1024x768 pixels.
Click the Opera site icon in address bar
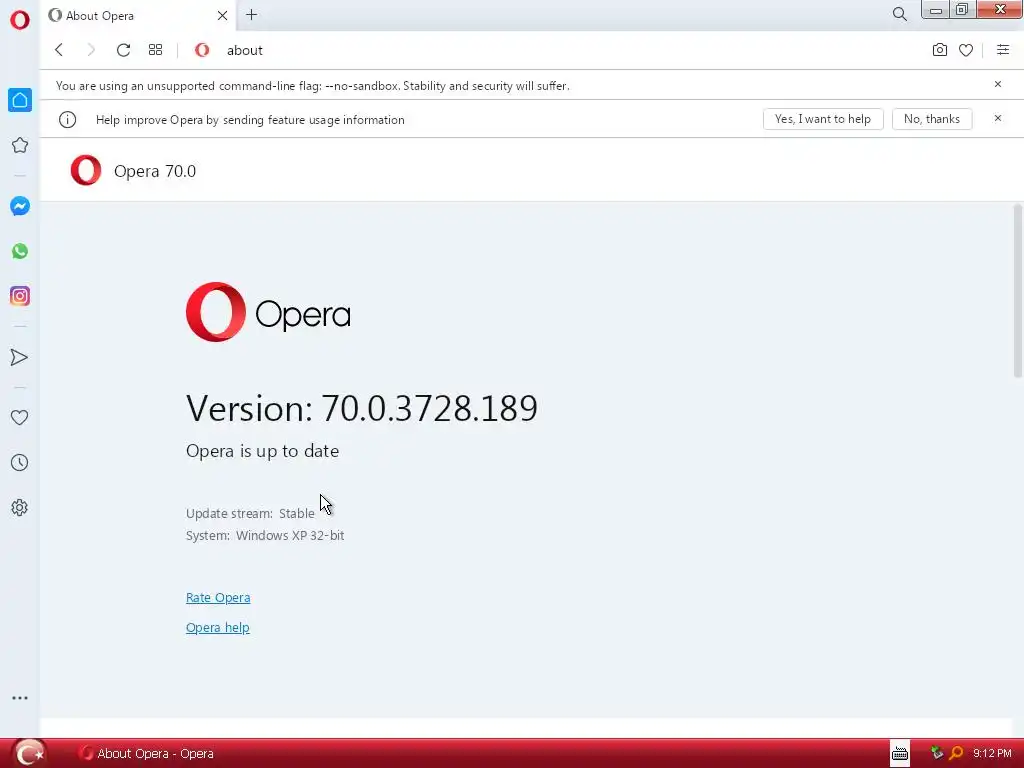[202, 50]
